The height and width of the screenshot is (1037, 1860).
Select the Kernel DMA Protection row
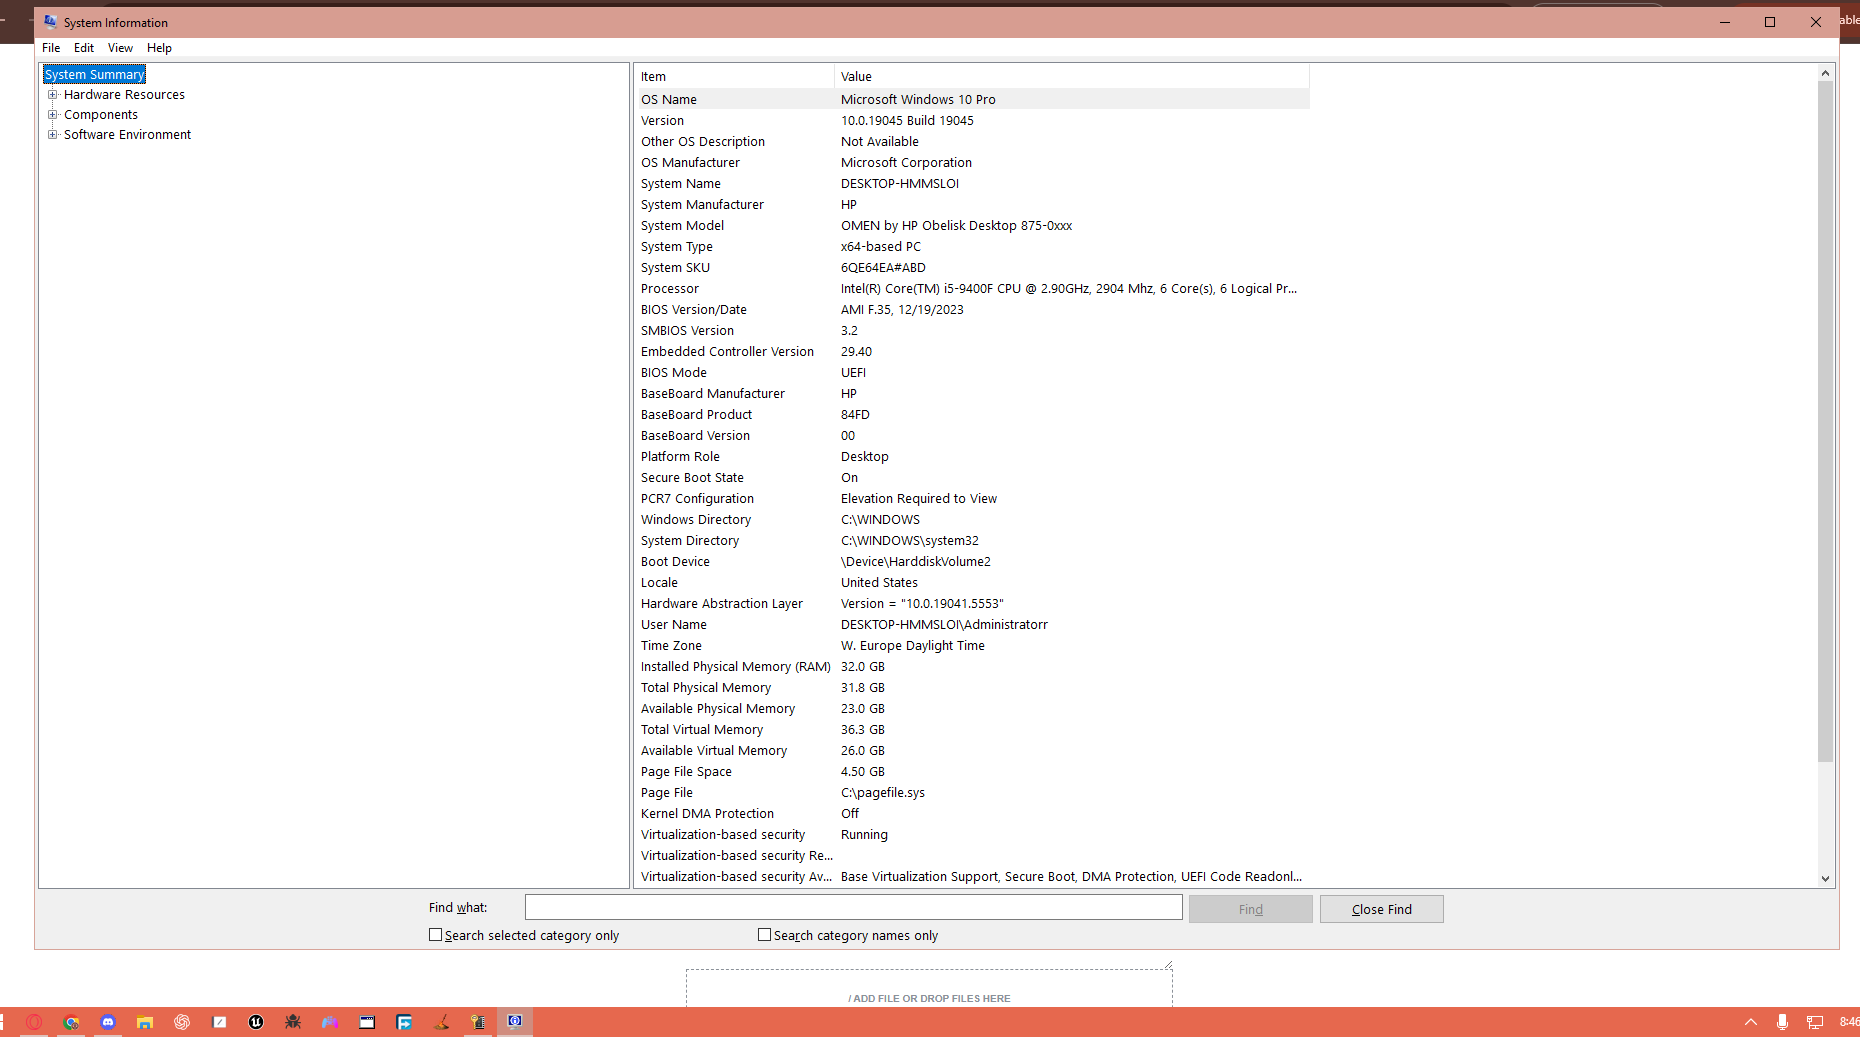click(x=973, y=814)
